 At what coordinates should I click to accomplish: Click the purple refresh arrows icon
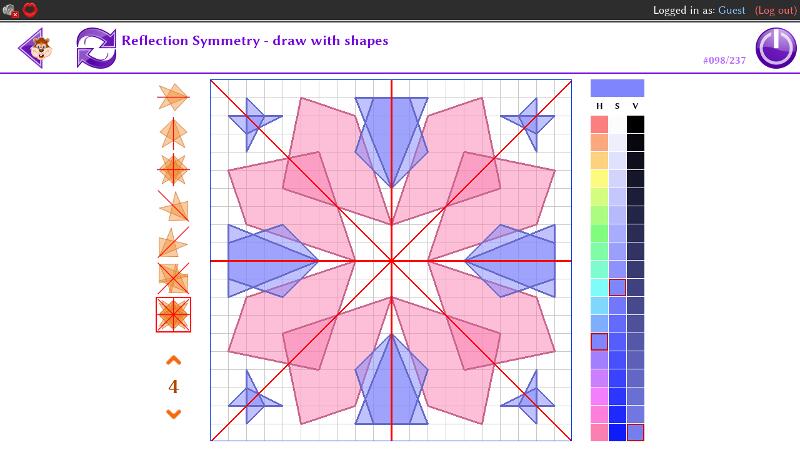96,48
